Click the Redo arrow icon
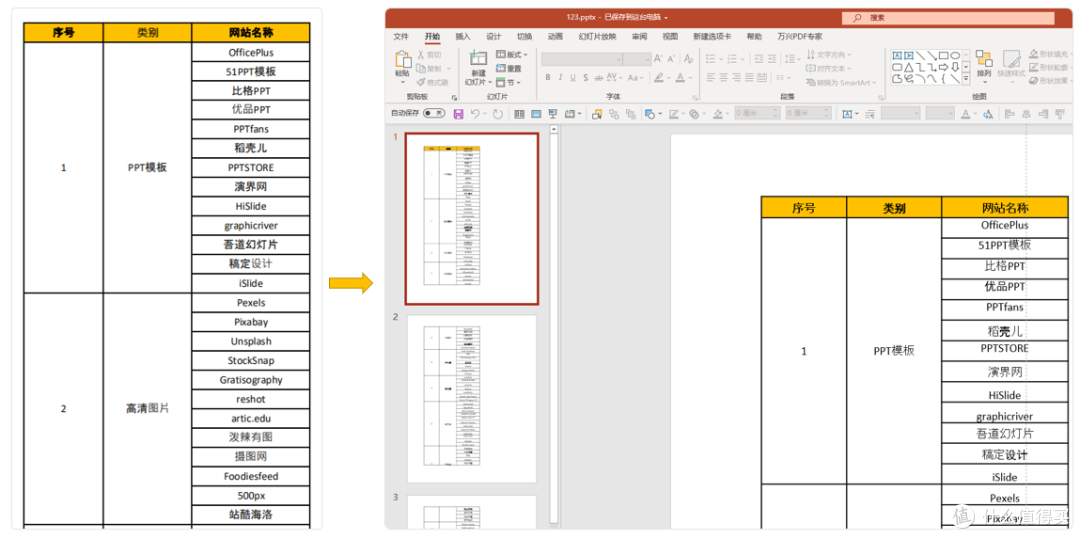The image size is (1080, 539). point(497,114)
